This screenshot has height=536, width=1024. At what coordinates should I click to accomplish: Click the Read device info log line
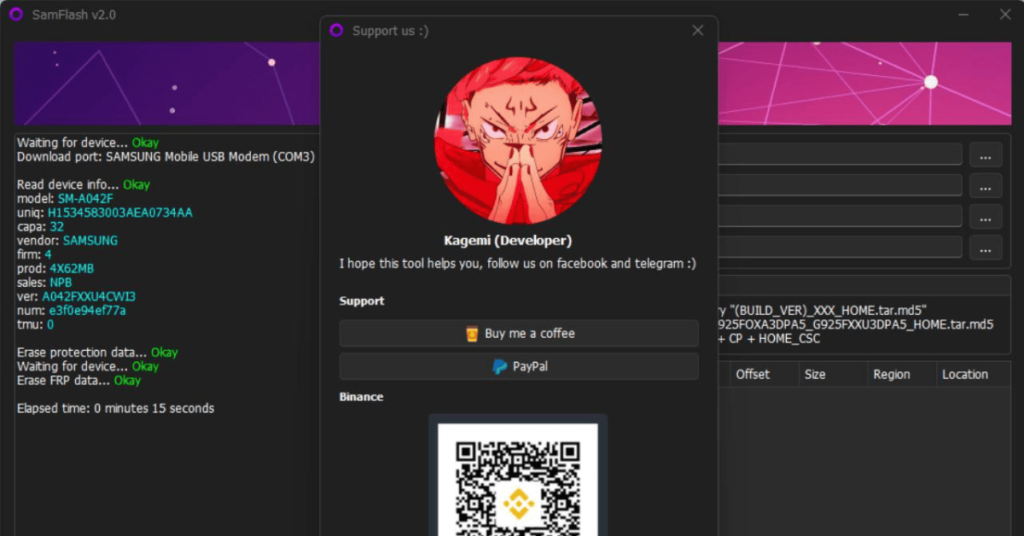click(84, 185)
